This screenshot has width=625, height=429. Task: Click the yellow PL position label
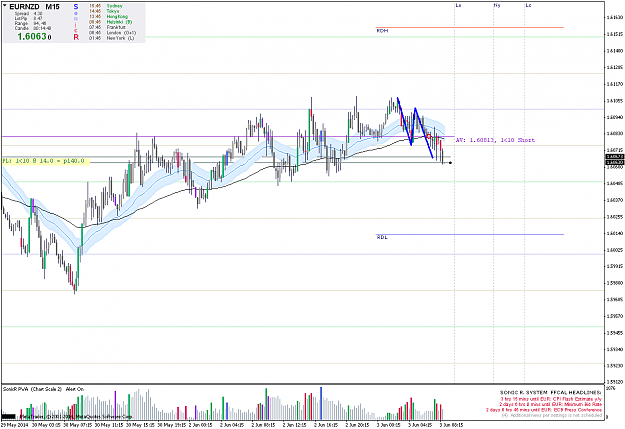[45, 161]
